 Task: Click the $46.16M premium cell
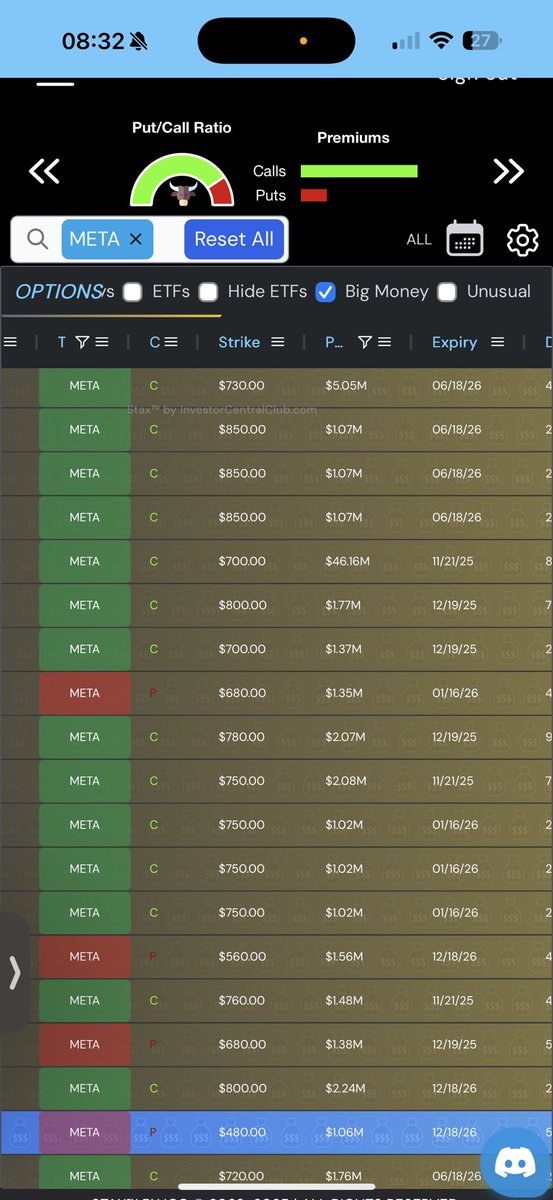point(348,561)
